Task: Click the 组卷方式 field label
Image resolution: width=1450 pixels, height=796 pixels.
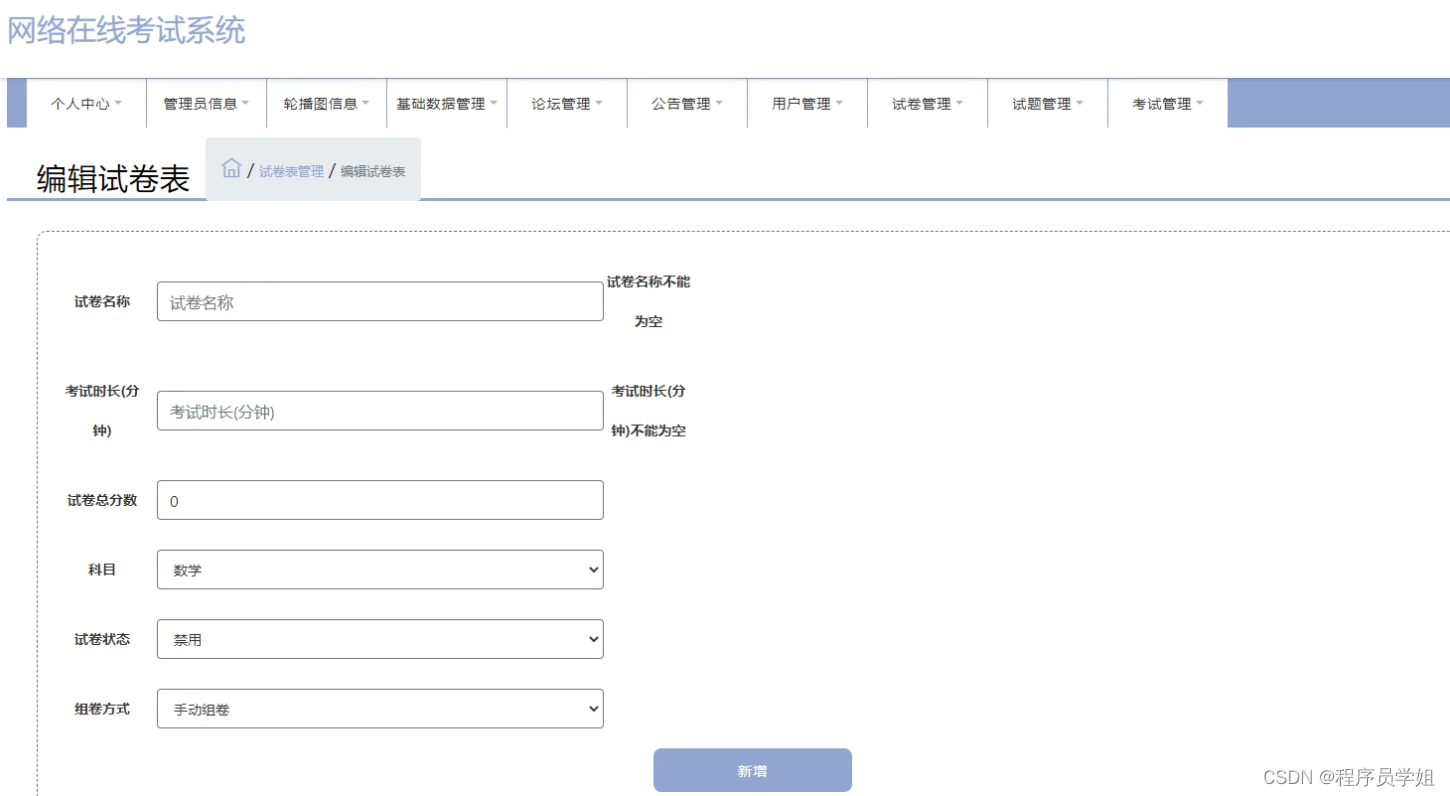Action: [102, 709]
